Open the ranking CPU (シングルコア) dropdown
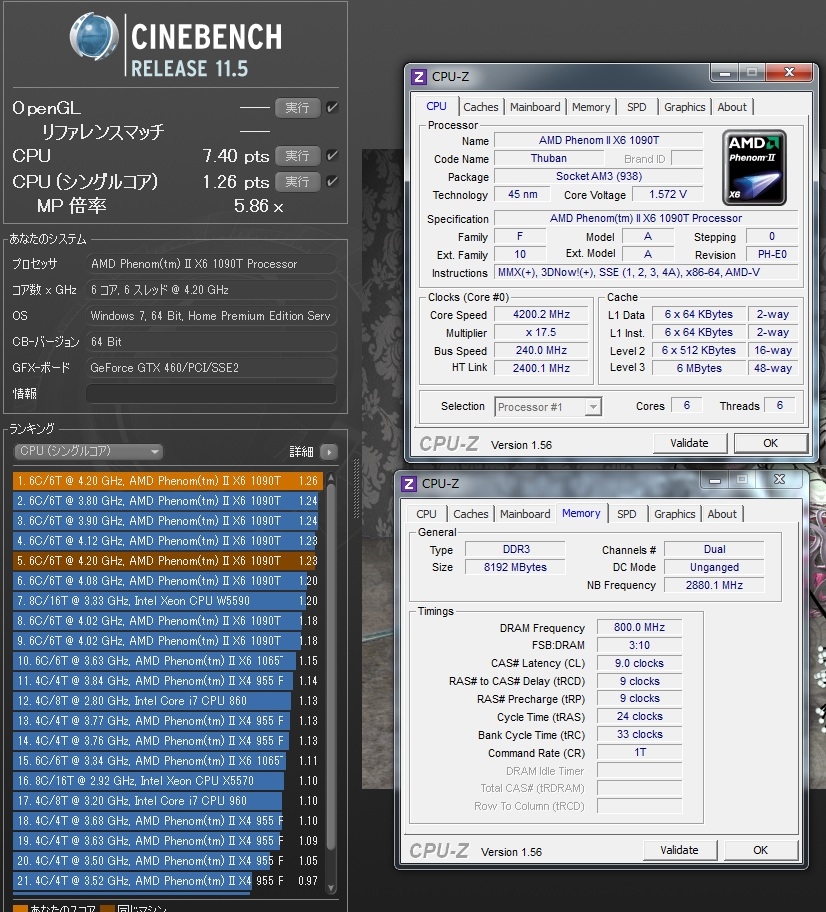Image resolution: width=826 pixels, height=912 pixels. (88, 451)
